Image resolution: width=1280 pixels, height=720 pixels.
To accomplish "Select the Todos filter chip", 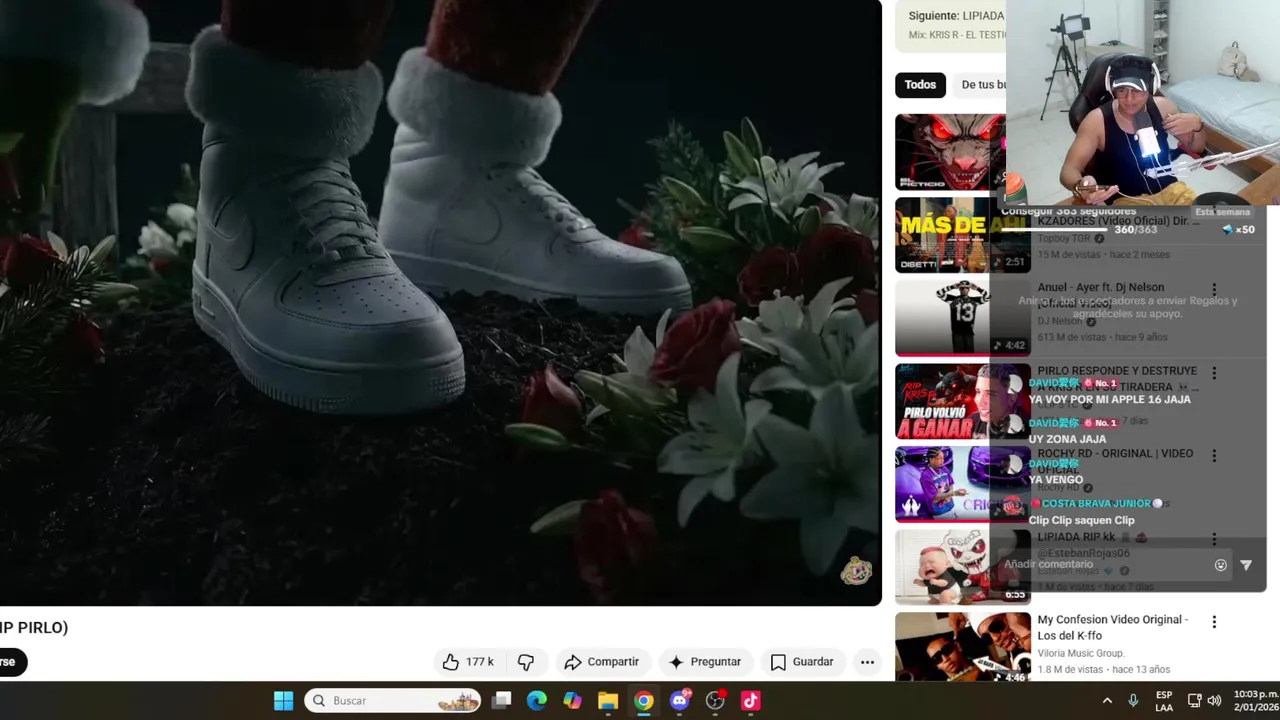I will point(920,85).
